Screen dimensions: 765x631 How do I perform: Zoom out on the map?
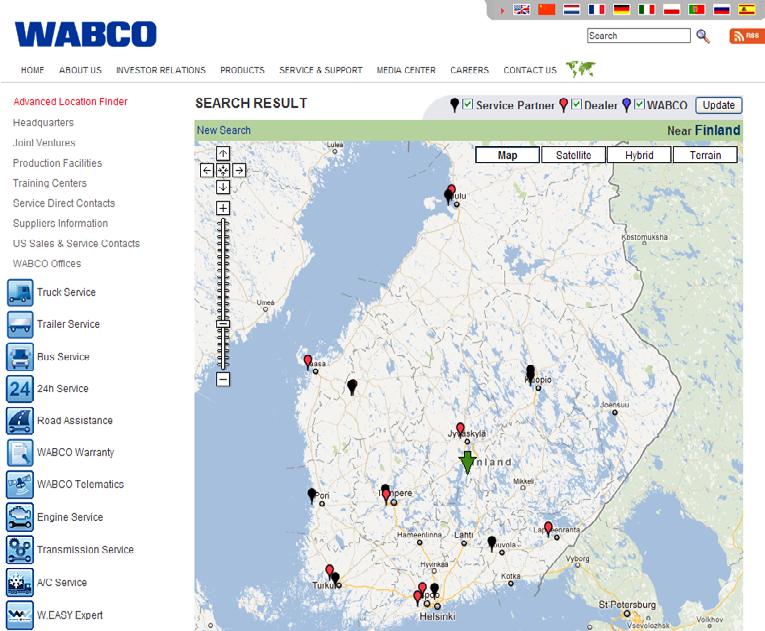223,379
